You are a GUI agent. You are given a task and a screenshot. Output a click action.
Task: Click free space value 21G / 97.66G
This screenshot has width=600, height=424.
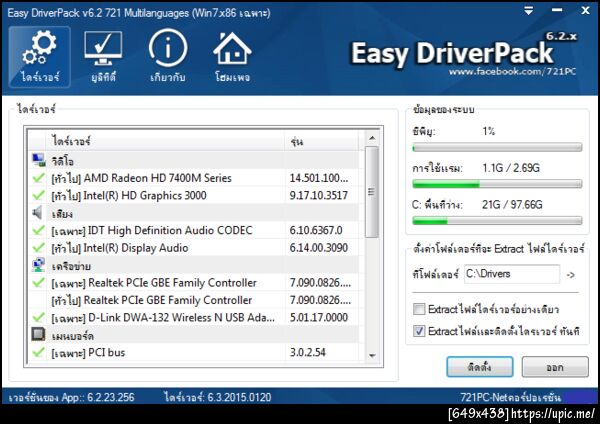(x=512, y=205)
